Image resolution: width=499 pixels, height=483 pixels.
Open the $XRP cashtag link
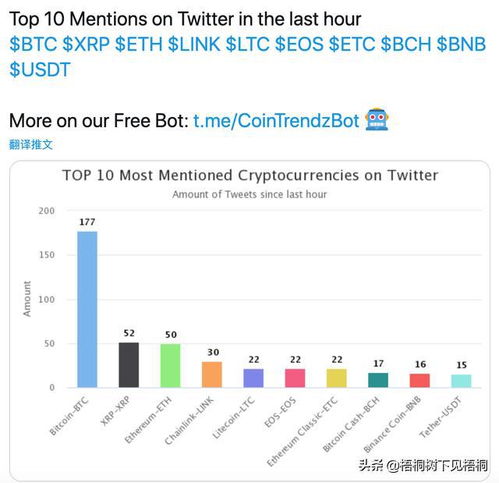pyautogui.click(x=86, y=44)
